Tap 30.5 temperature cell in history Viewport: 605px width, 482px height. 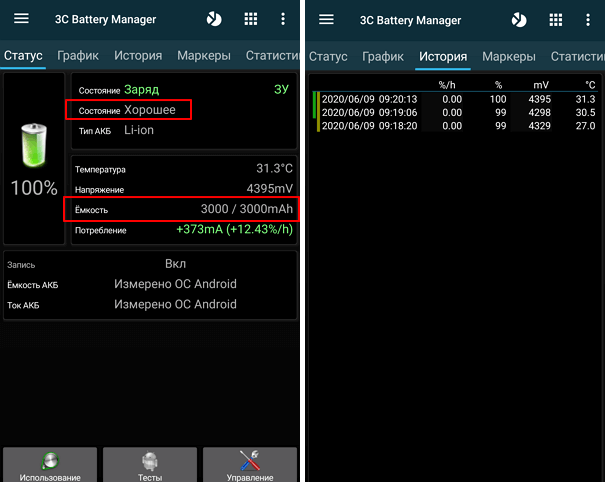[x=585, y=112]
